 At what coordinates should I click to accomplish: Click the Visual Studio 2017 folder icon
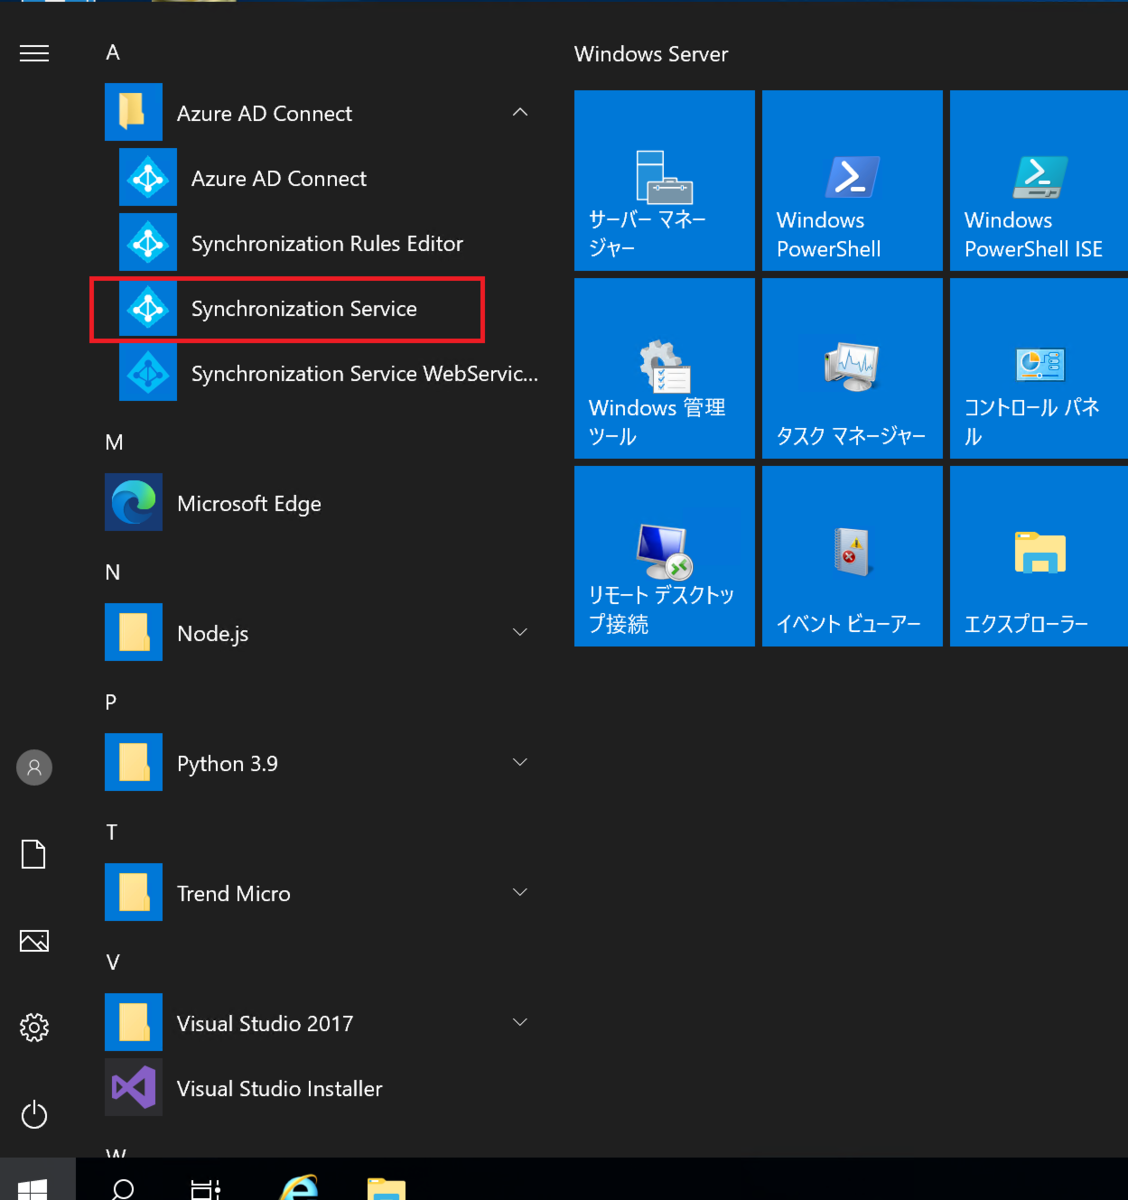click(x=133, y=1022)
